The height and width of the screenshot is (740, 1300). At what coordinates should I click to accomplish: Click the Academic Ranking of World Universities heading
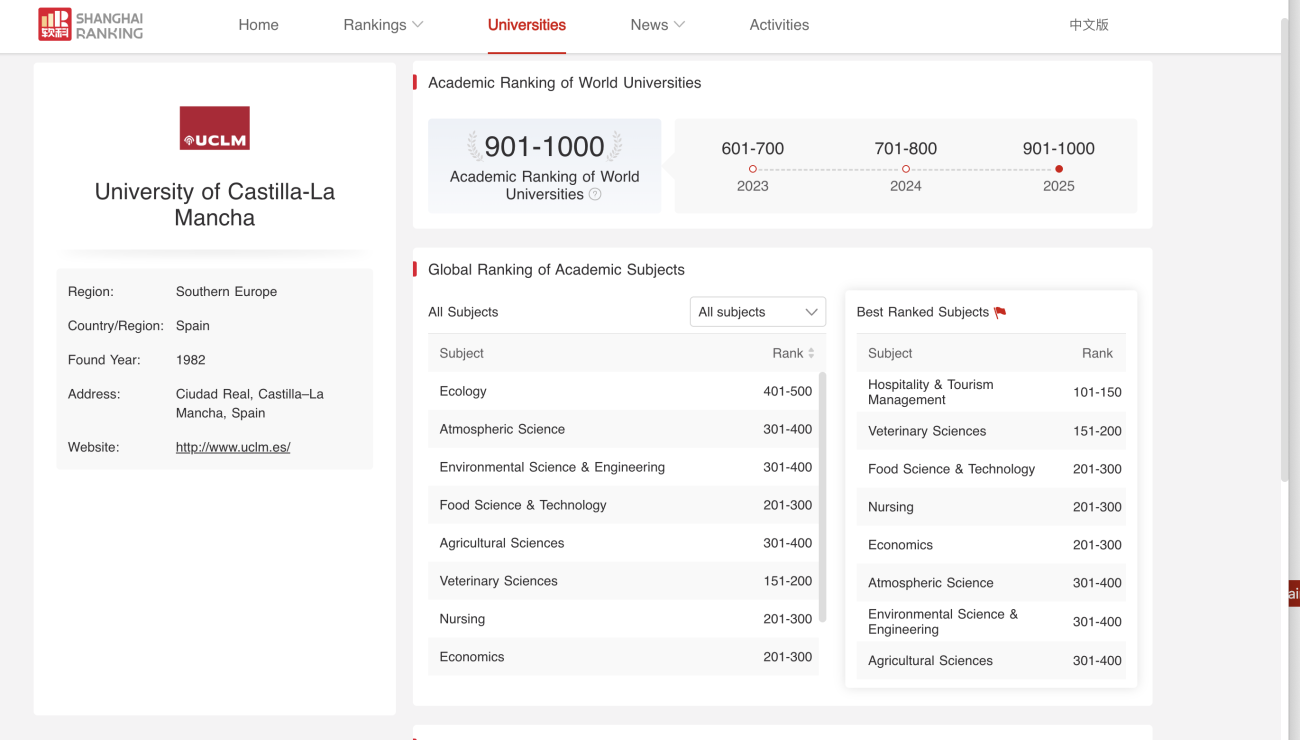[x=564, y=83]
